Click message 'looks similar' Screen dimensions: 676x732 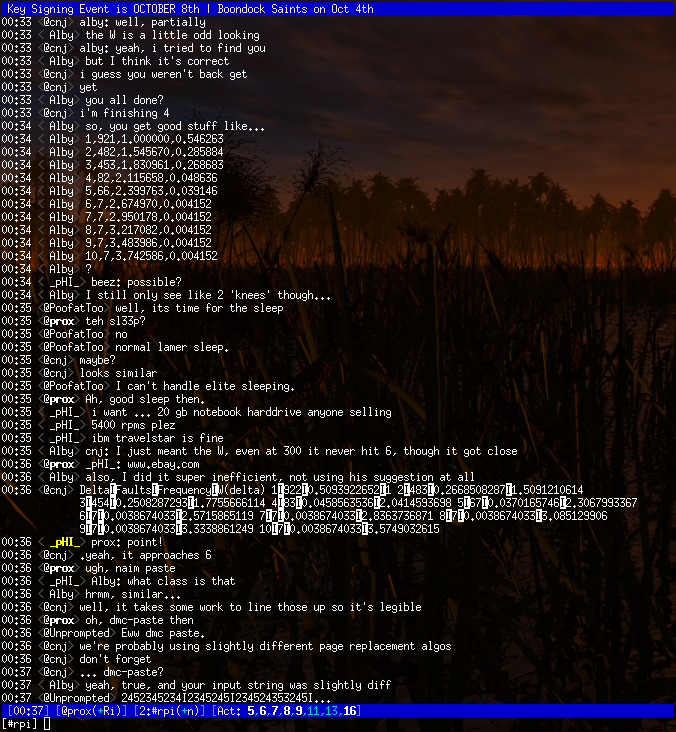[118, 373]
